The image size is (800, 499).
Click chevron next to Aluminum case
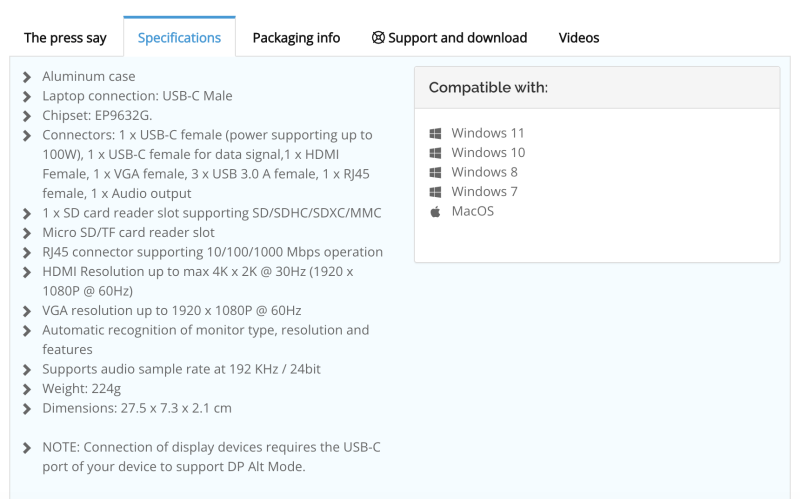coord(27,77)
